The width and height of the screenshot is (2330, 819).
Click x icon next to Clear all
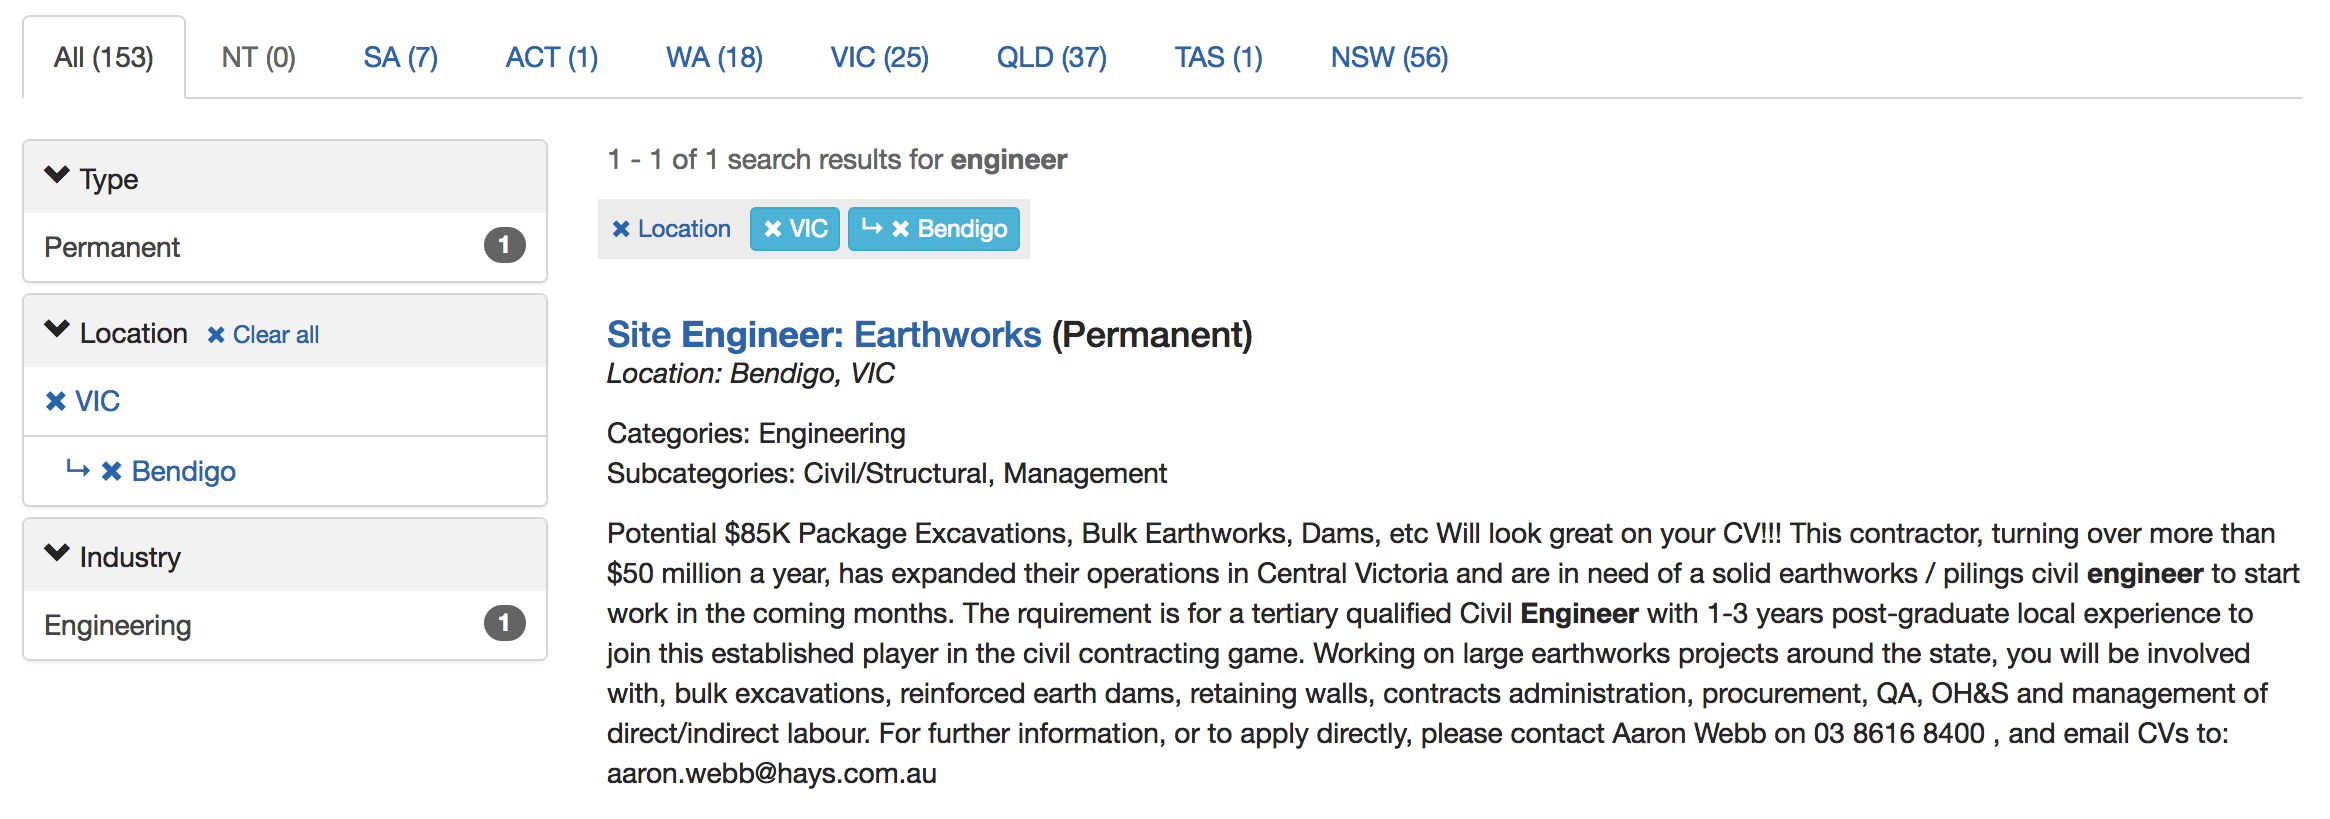tap(216, 335)
